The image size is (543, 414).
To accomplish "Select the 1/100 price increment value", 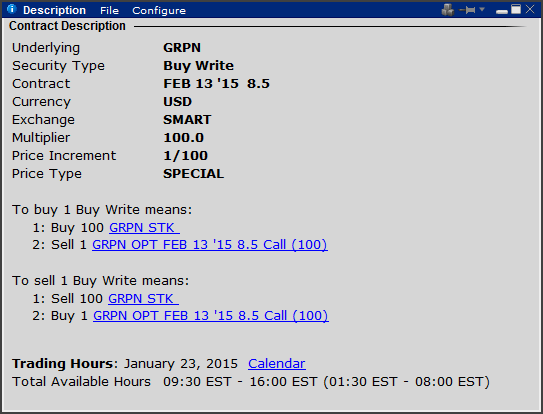I will (x=185, y=156).
